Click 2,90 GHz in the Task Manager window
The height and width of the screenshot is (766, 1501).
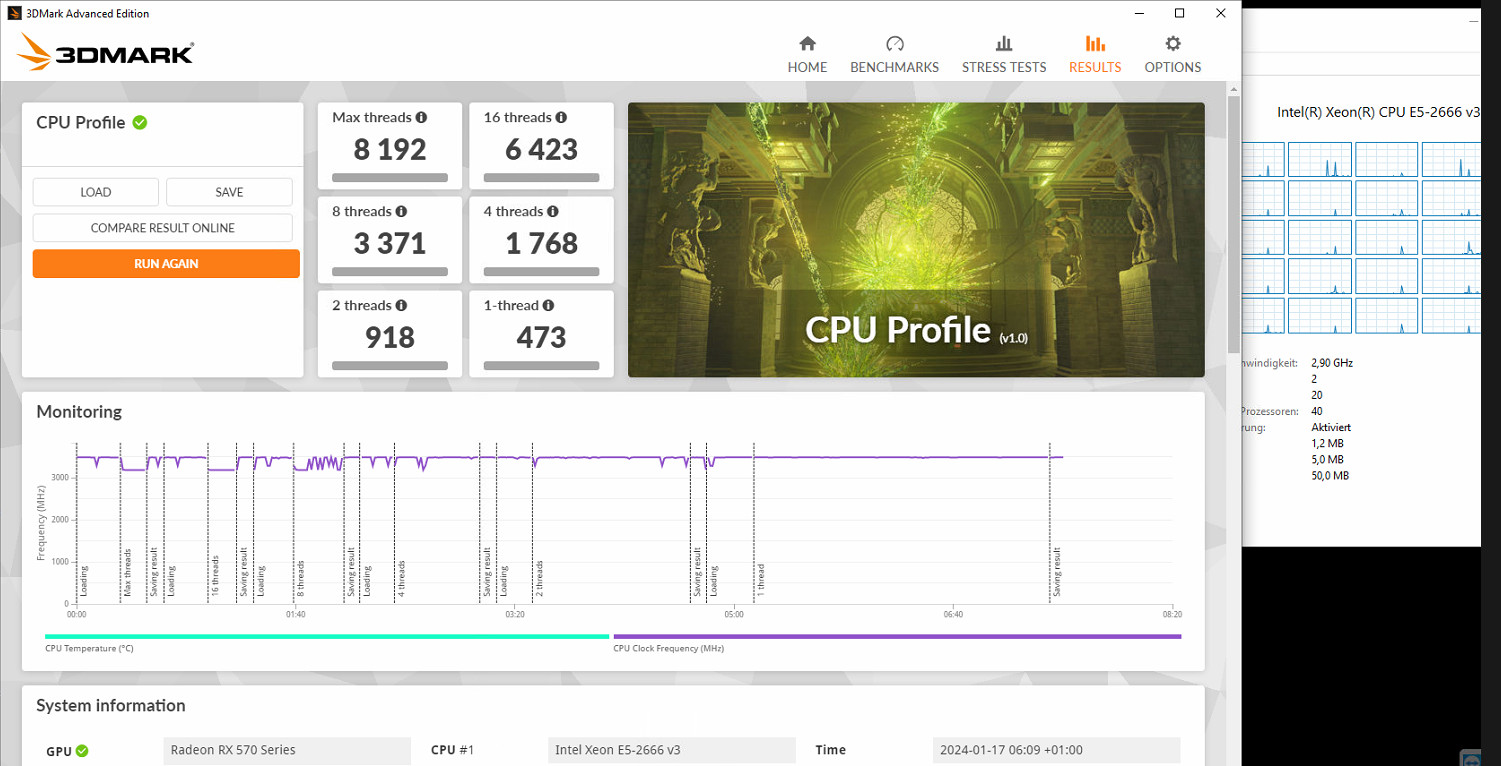[x=1332, y=363]
